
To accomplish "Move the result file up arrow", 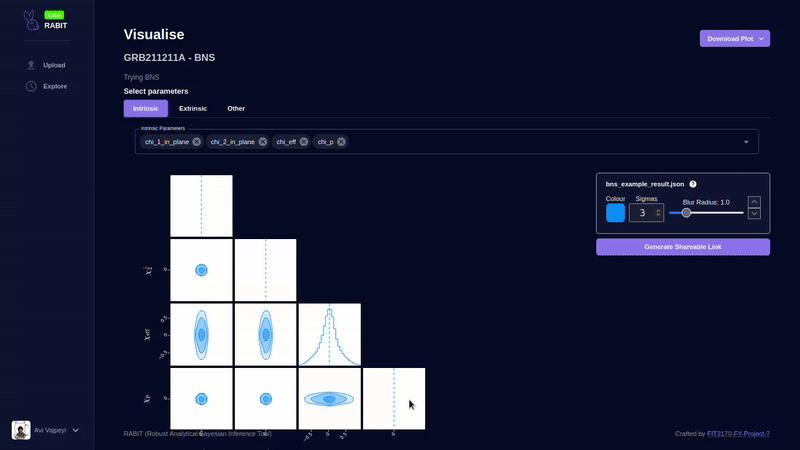I will pyautogui.click(x=754, y=202).
